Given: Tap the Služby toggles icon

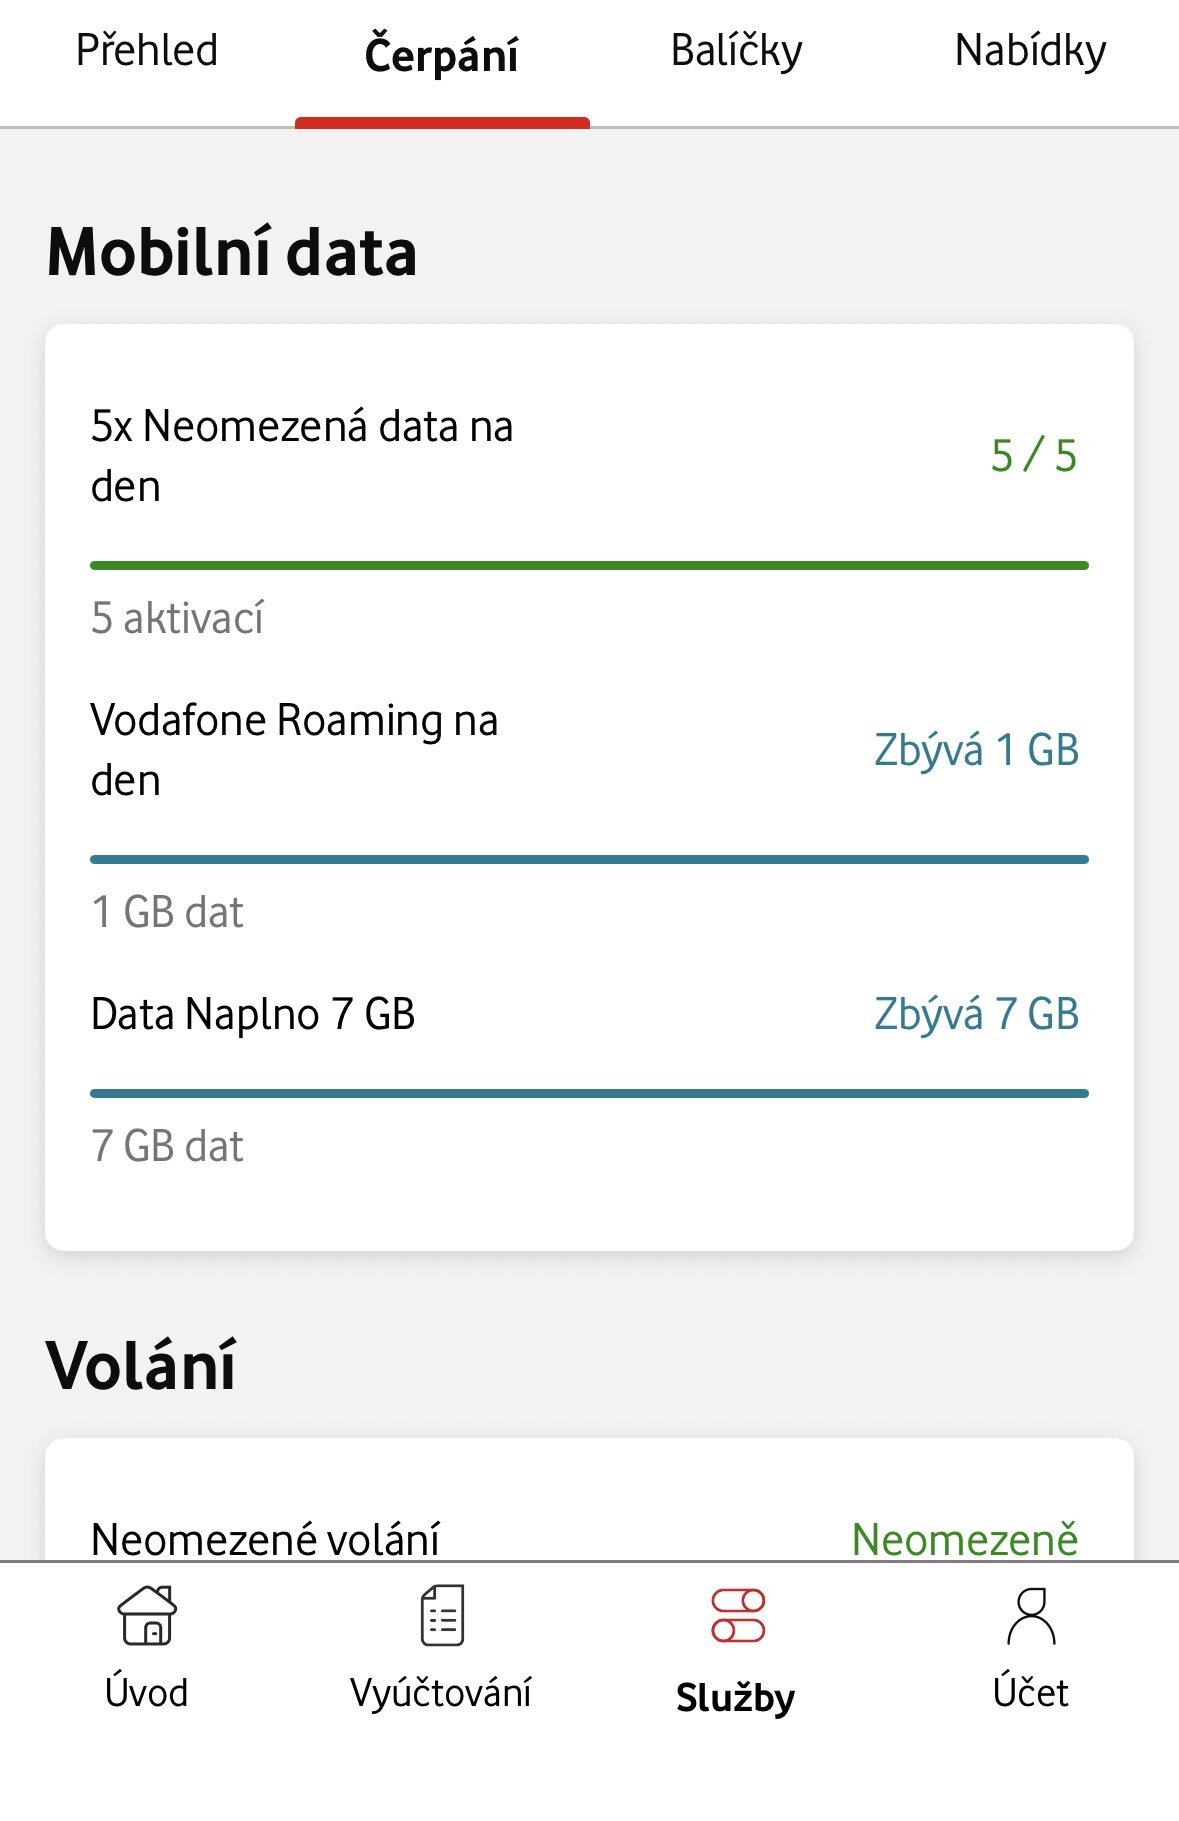Looking at the screenshot, I should point(737,1615).
